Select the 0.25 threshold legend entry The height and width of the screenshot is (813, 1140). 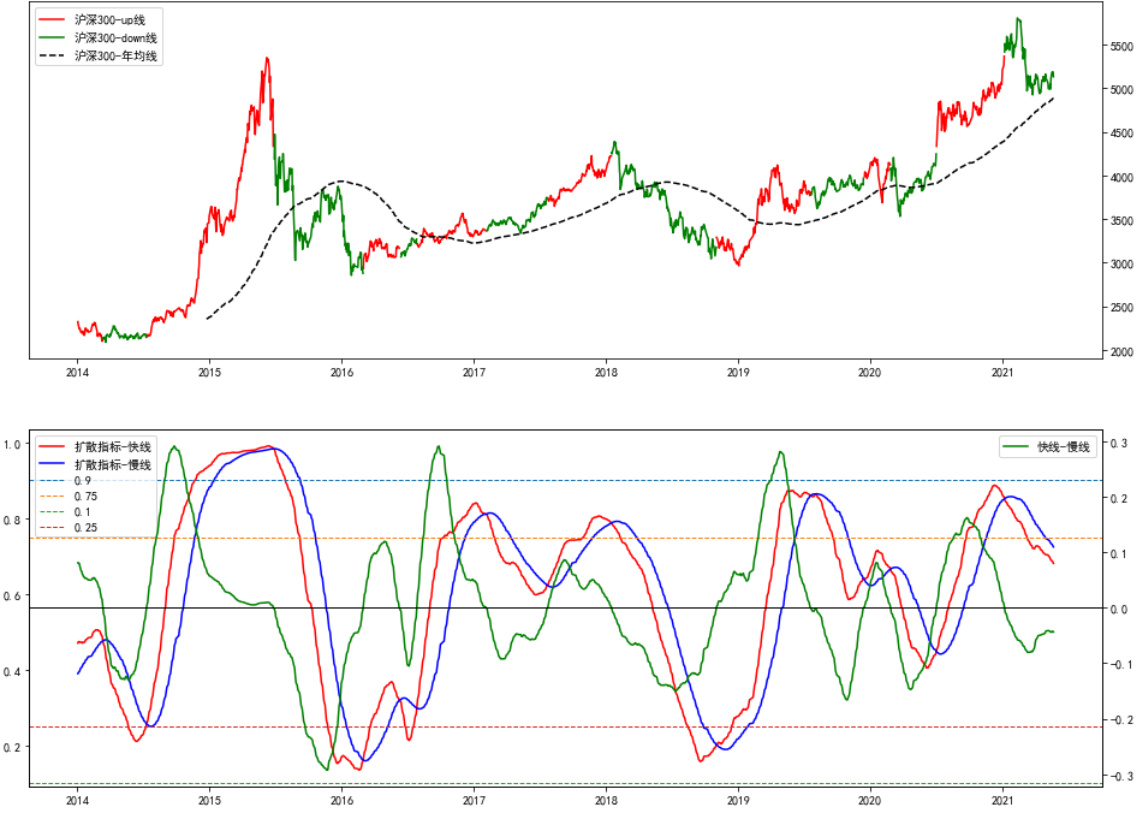coord(86,527)
